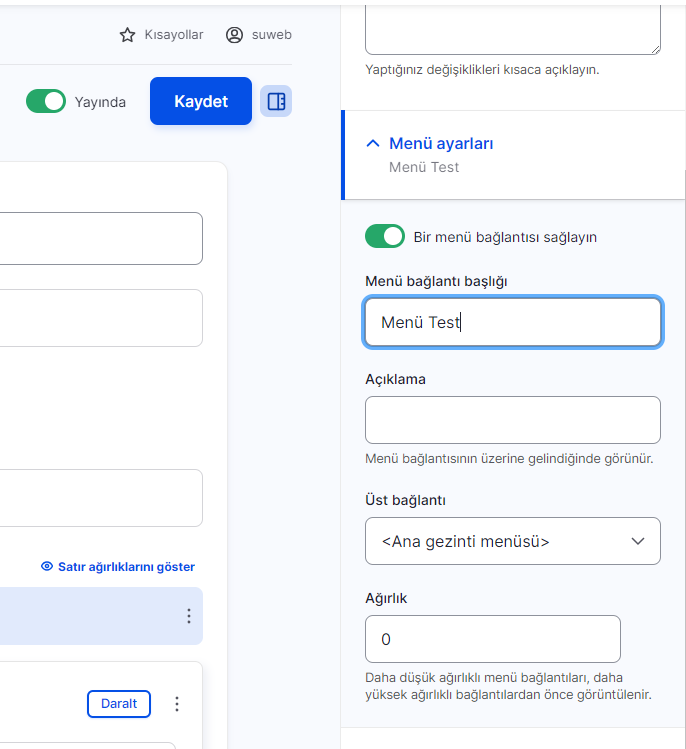Click the resize handle of the top textarea
This screenshot has height=749, width=686.
coord(655,49)
